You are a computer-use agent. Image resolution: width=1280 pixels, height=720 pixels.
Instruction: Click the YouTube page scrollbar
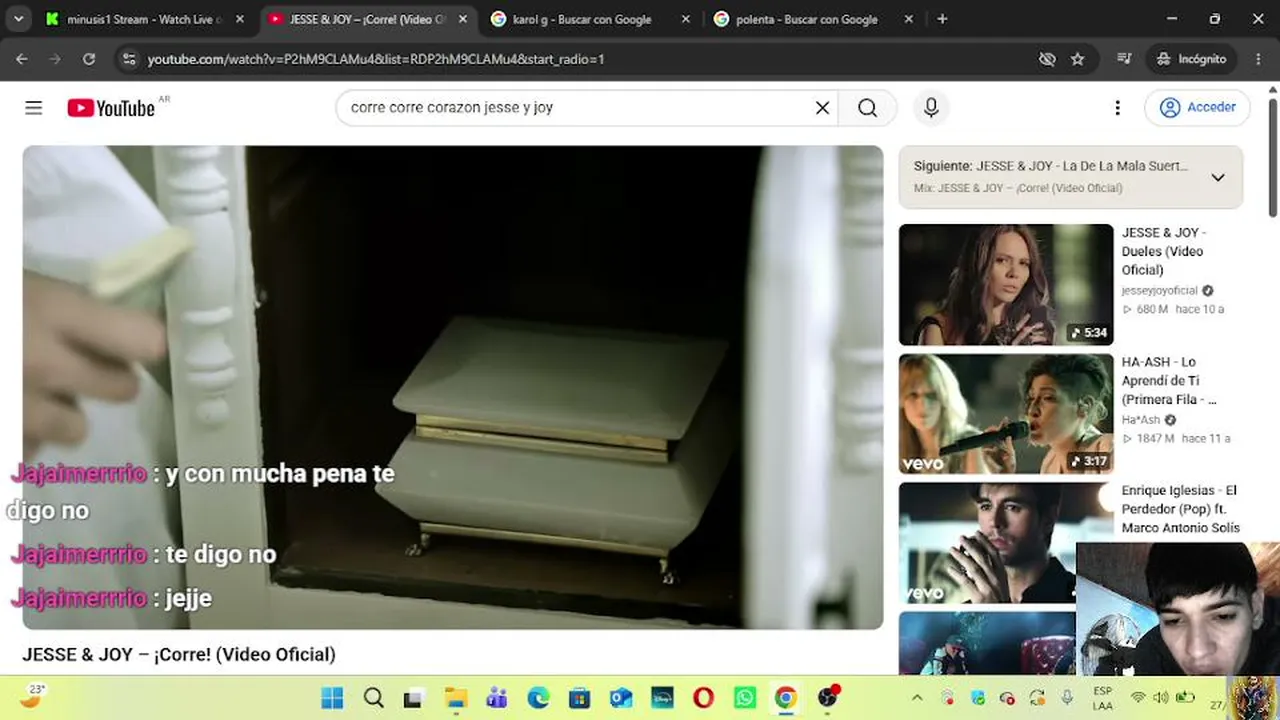[x=1273, y=155]
